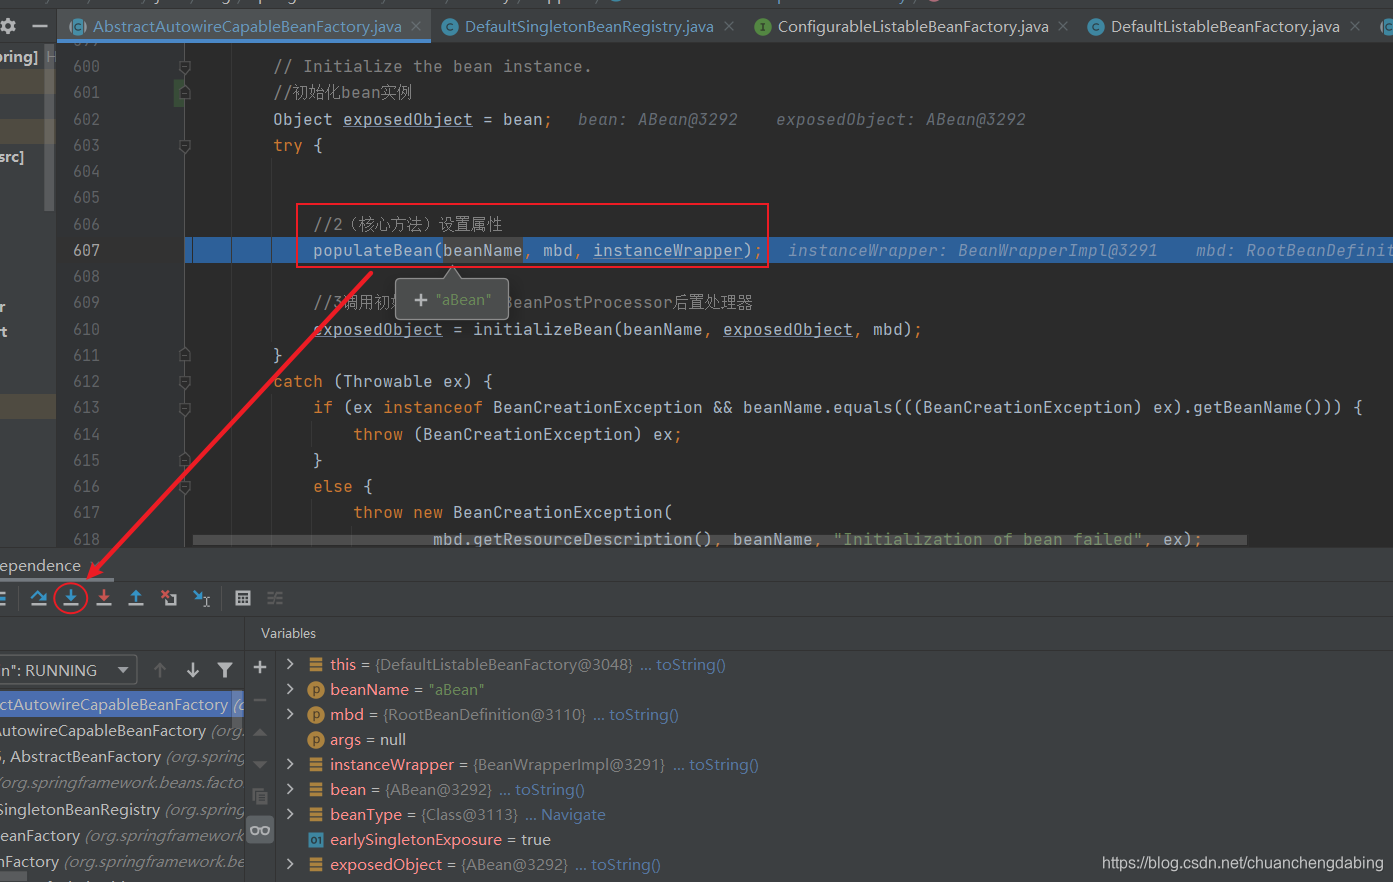Move to previous frame with up arrow
The image size is (1393, 882).
160,670
